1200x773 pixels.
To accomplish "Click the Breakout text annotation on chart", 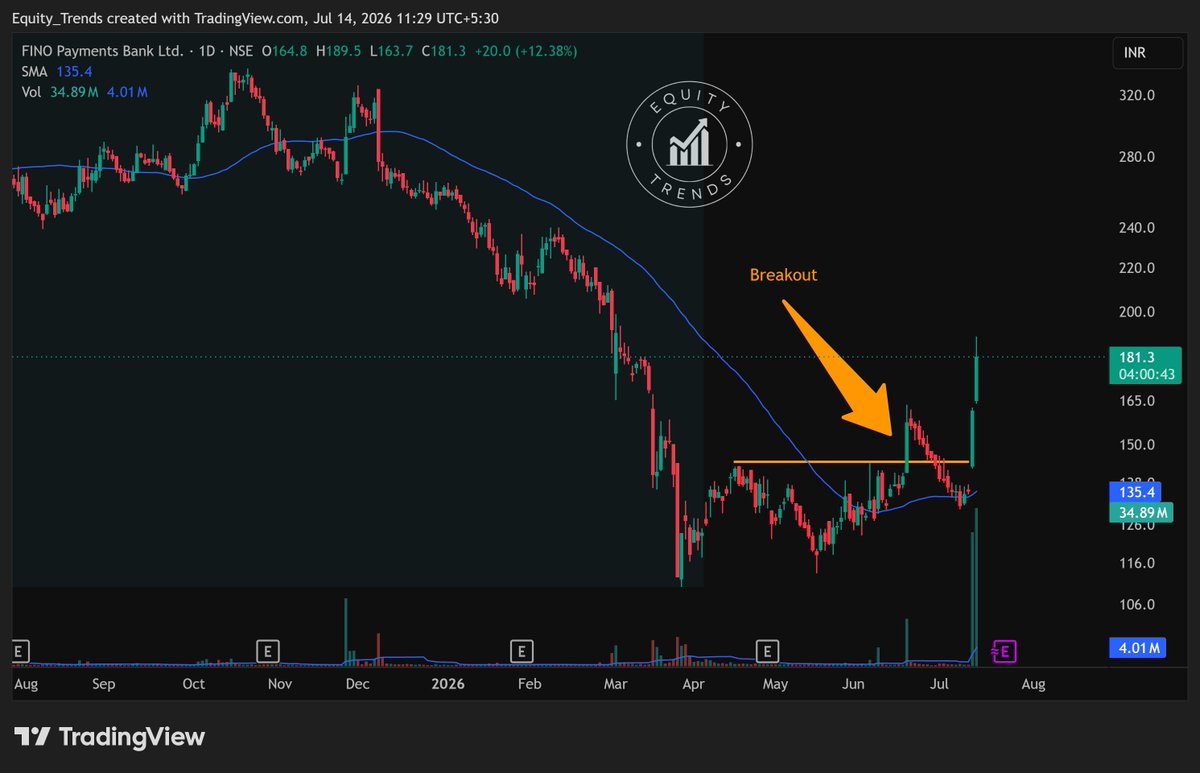I will pyautogui.click(x=783, y=274).
